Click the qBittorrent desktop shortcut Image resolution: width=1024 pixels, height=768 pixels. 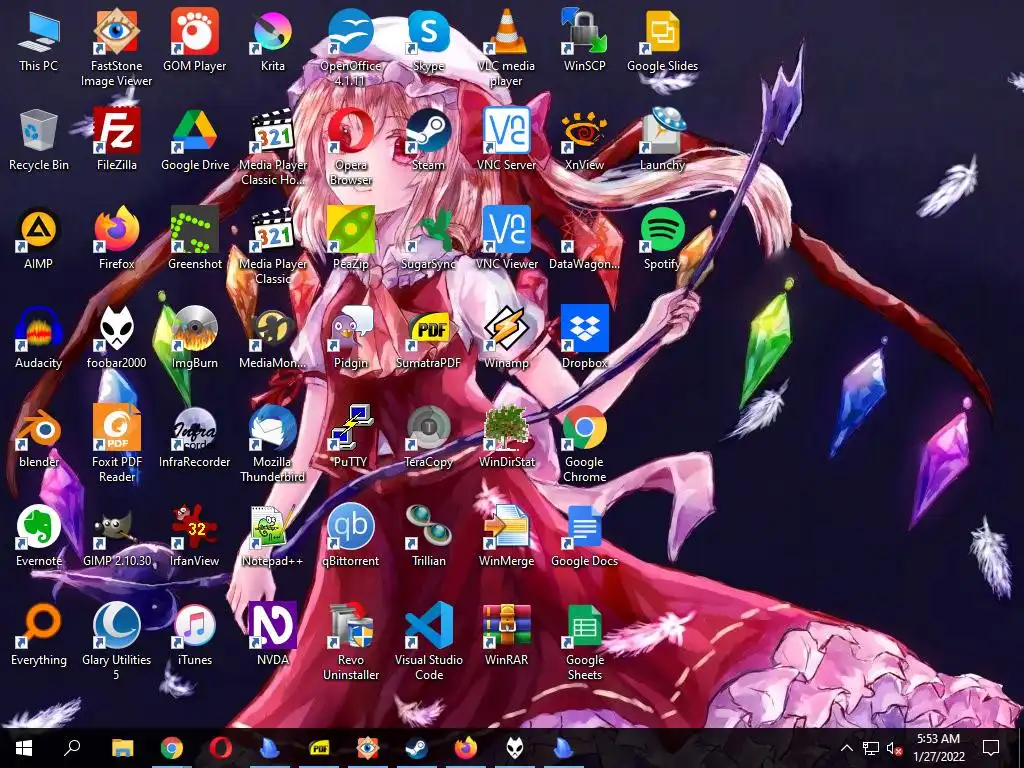(351, 536)
